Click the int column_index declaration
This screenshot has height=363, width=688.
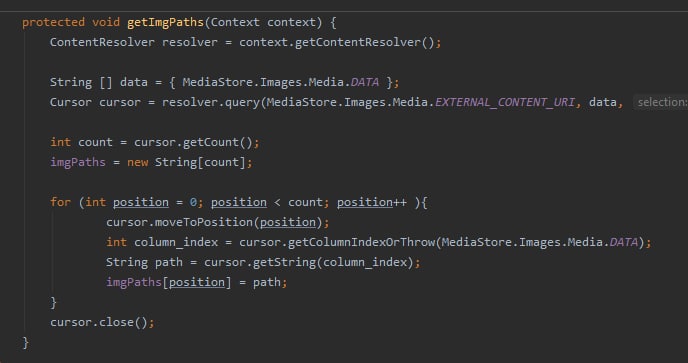pyautogui.click(x=162, y=242)
